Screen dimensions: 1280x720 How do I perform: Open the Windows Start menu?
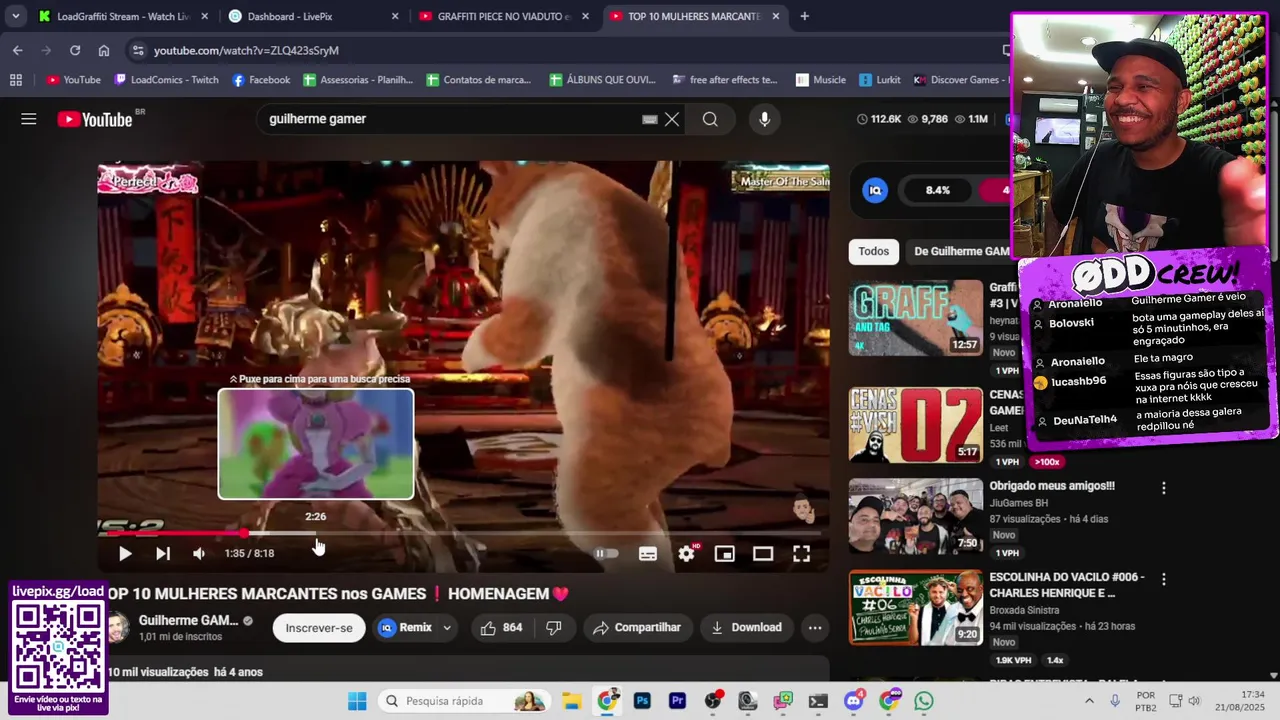(357, 701)
